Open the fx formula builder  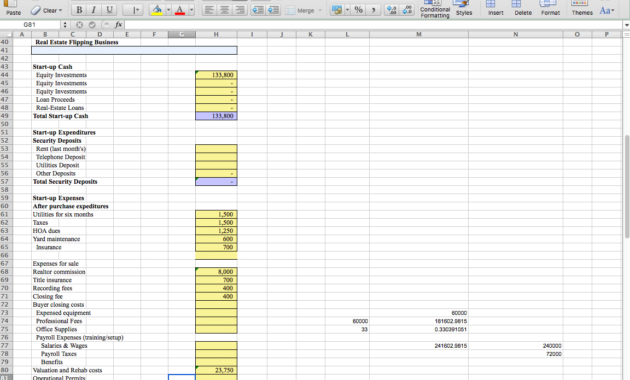119,25
